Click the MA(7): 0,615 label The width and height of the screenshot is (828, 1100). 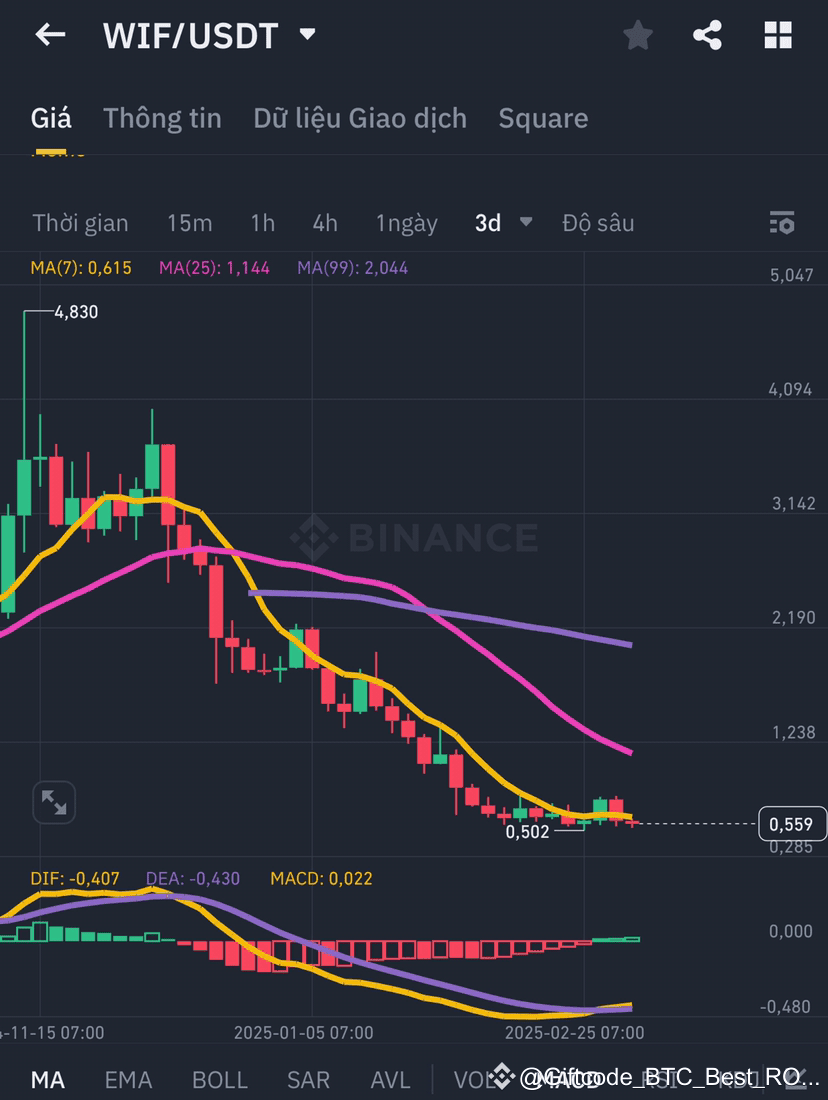81,267
